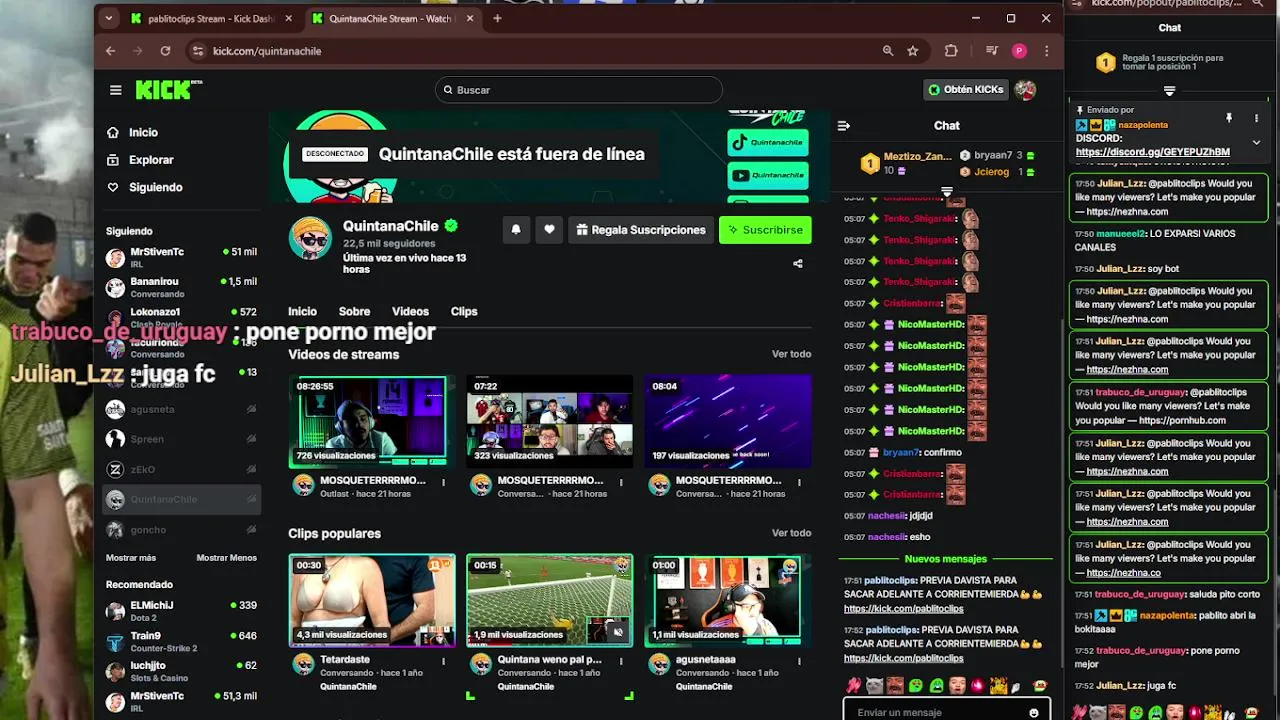Click the browser back arrow
Screen dimensions: 1280x720
(x=110, y=51)
